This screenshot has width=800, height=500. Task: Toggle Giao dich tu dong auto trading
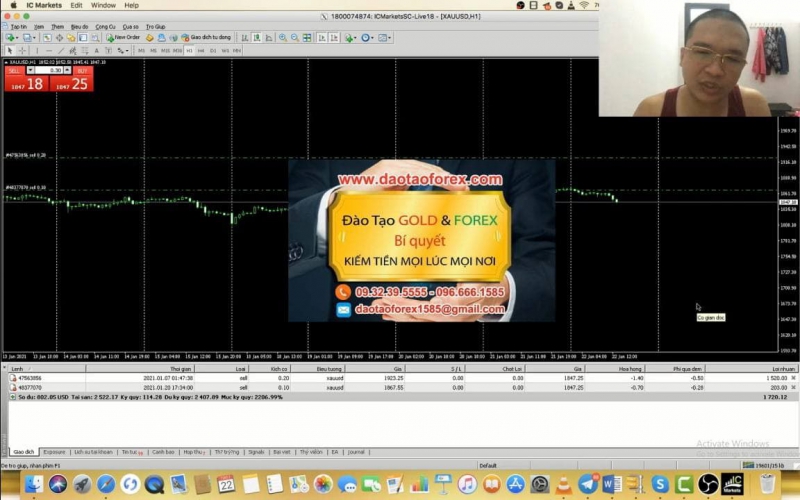point(207,38)
